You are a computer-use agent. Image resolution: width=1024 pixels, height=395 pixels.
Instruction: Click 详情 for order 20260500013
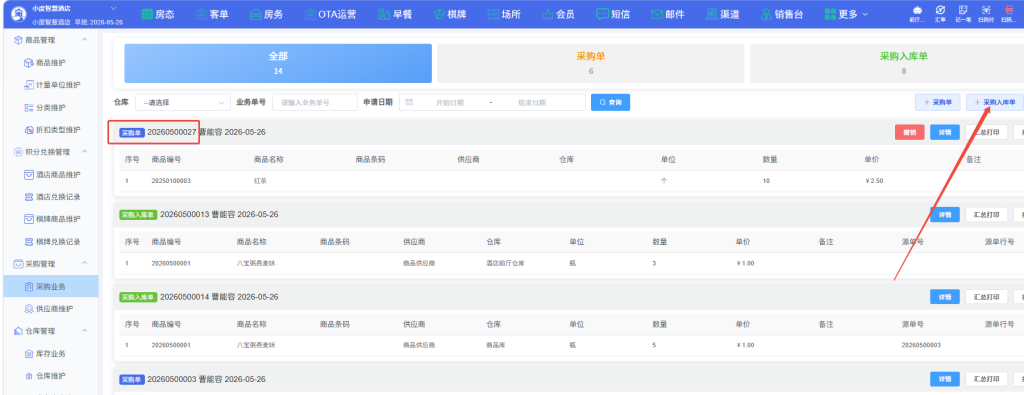tap(945, 215)
